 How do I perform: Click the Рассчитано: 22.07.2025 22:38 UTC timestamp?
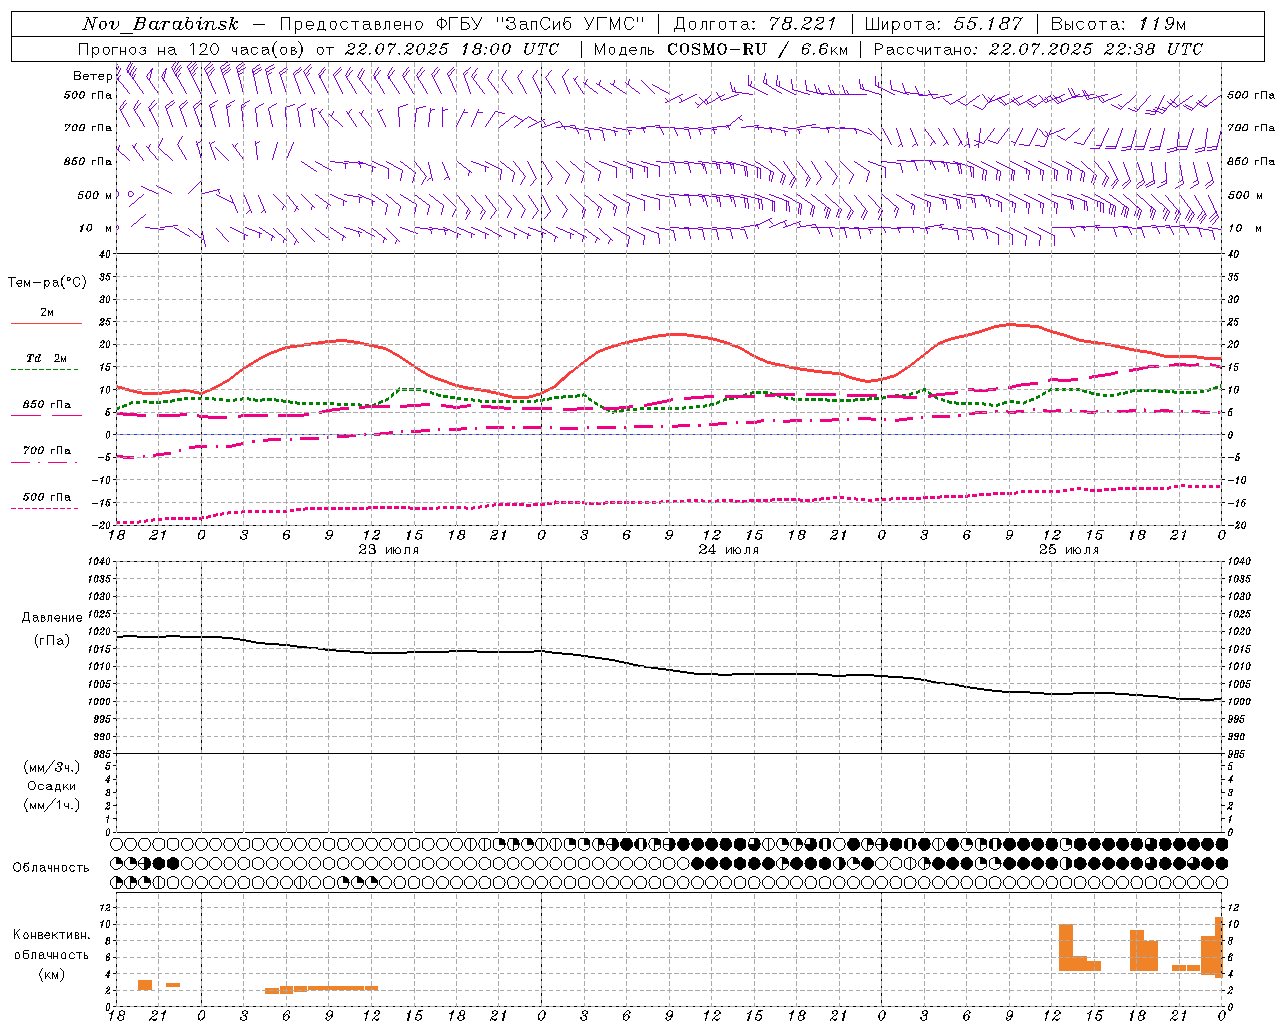1038,49
